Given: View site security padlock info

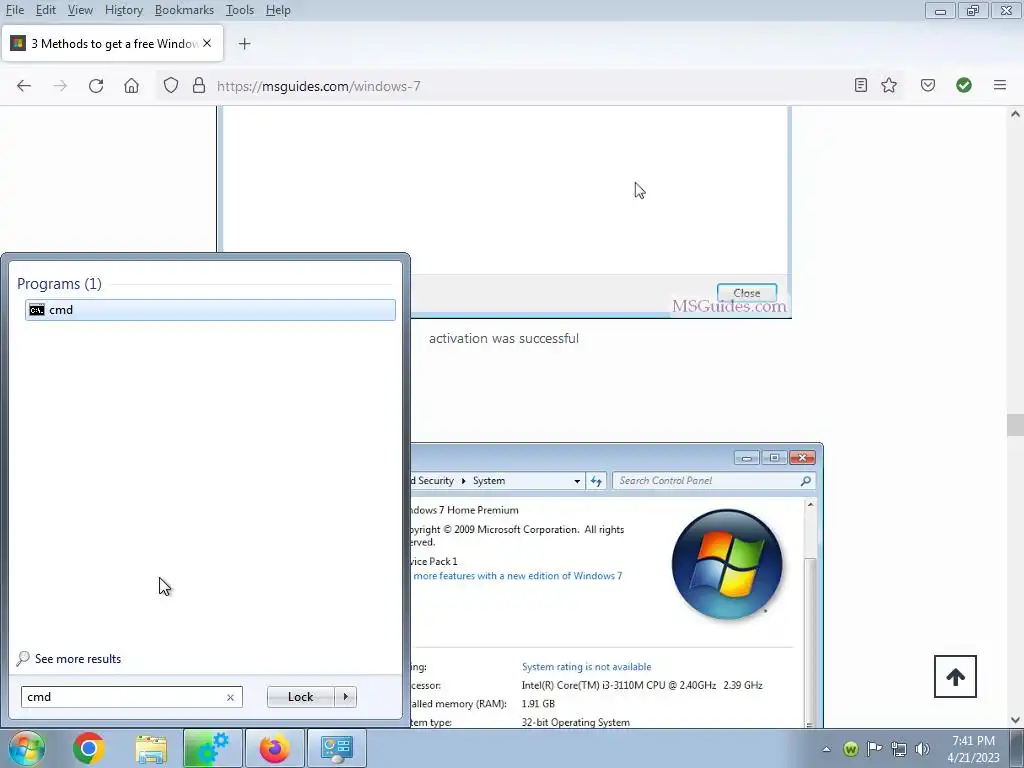Looking at the screenshot, I should tap(199, 86).
